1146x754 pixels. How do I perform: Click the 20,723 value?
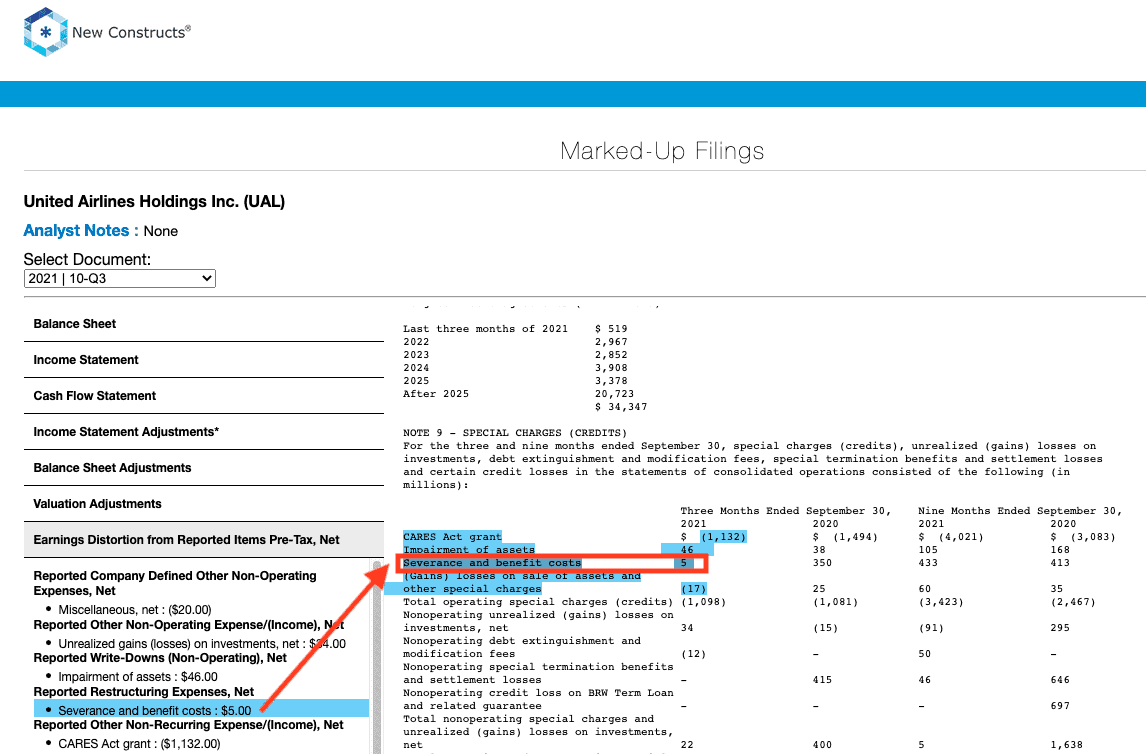(x=614, y=394)
